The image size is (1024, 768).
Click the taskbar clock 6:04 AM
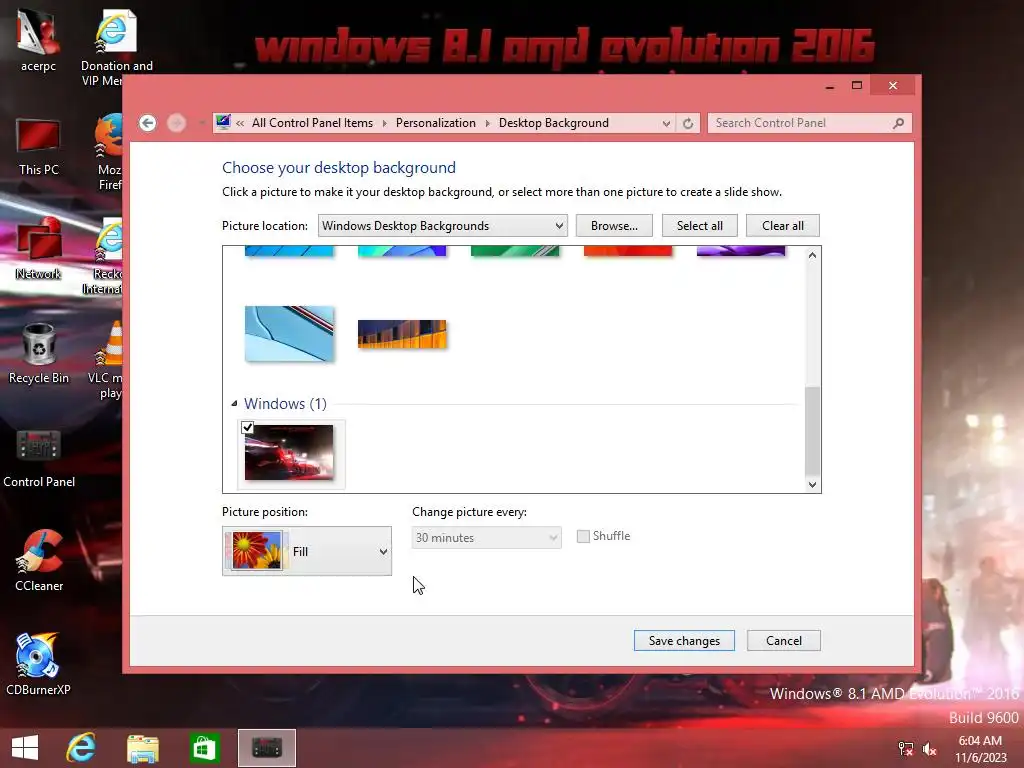tap(980, 741)
